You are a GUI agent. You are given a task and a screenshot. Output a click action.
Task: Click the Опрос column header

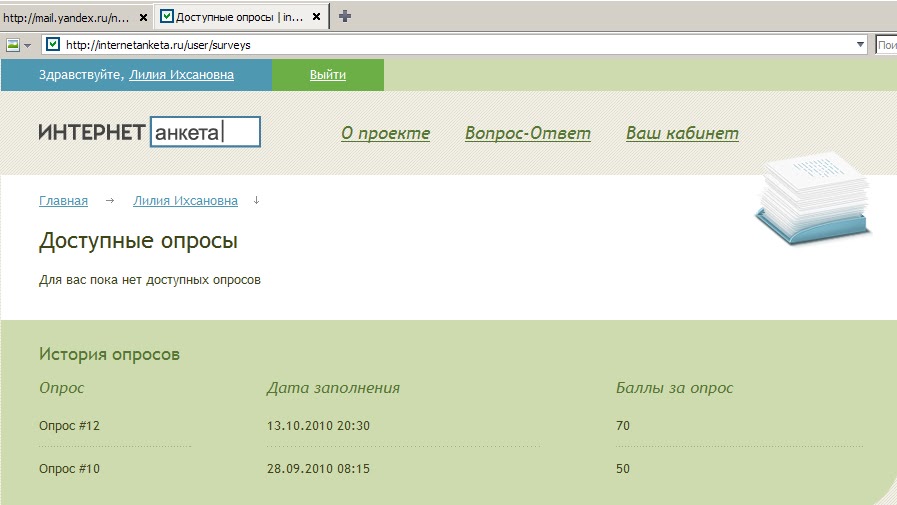click(62, 388)
